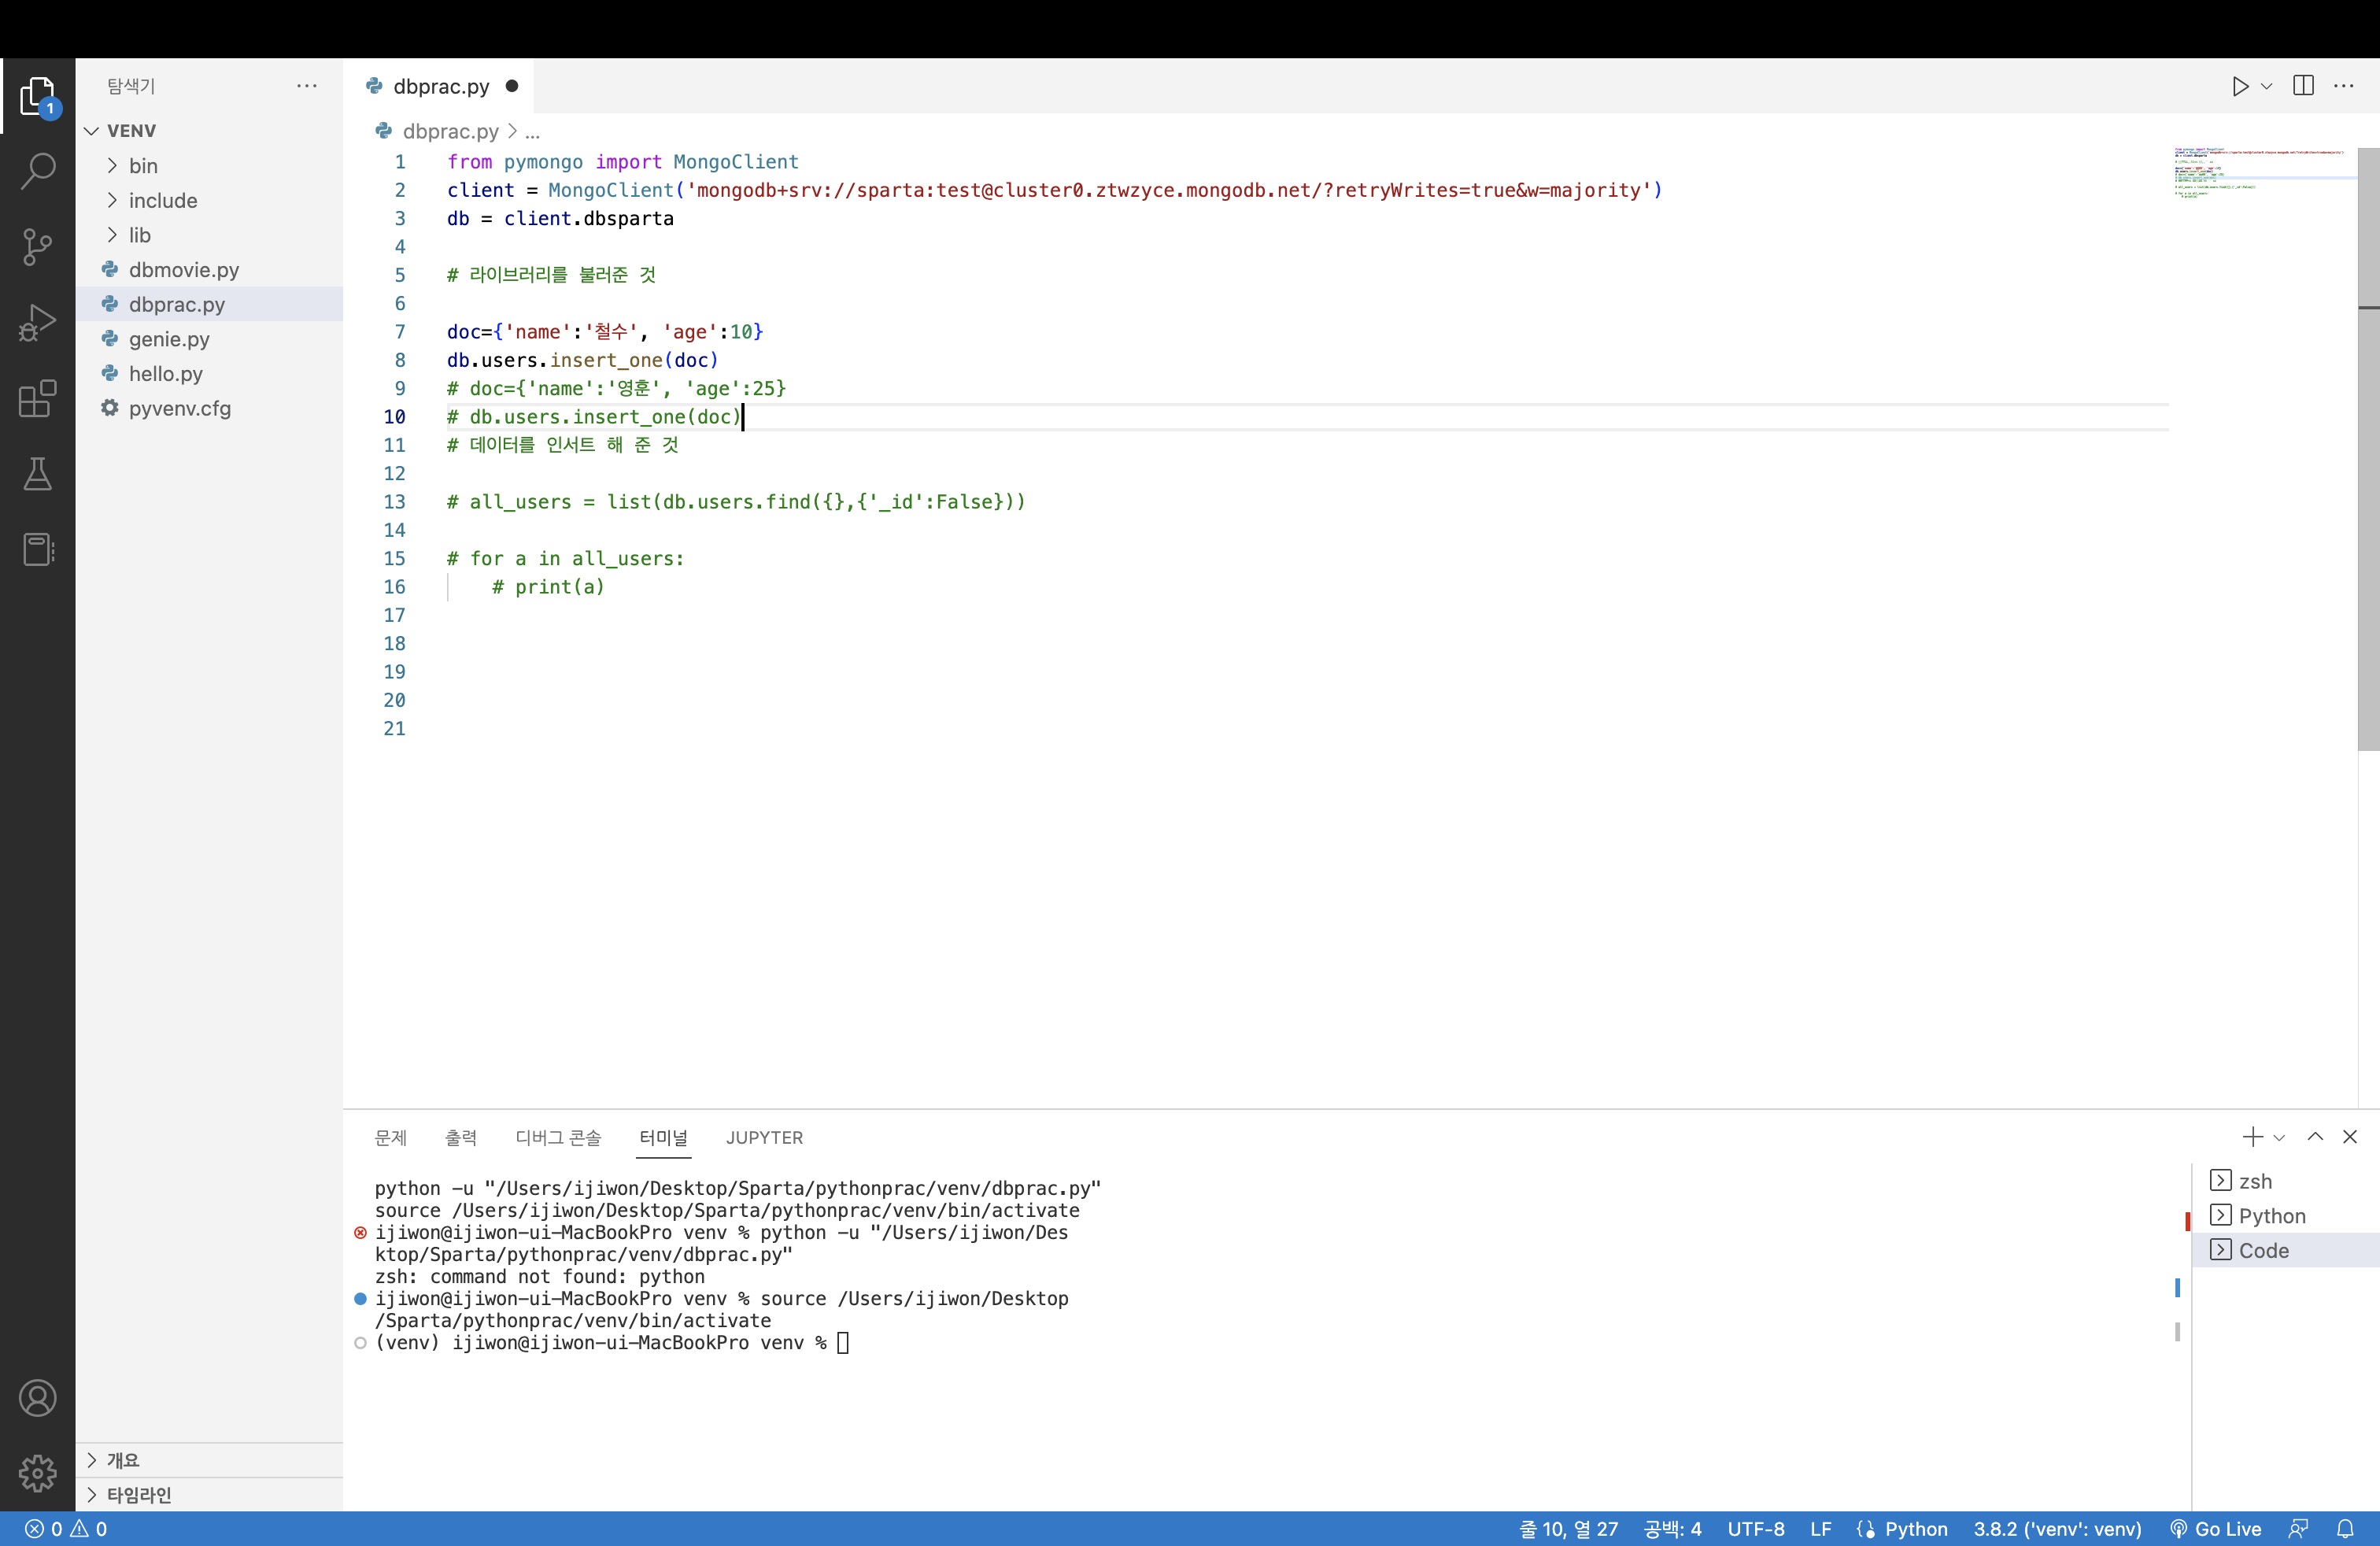The width and height of the screenshot is (2380, 1546).
Task: Click the blue success mark beside source command
Action: 361,1299
